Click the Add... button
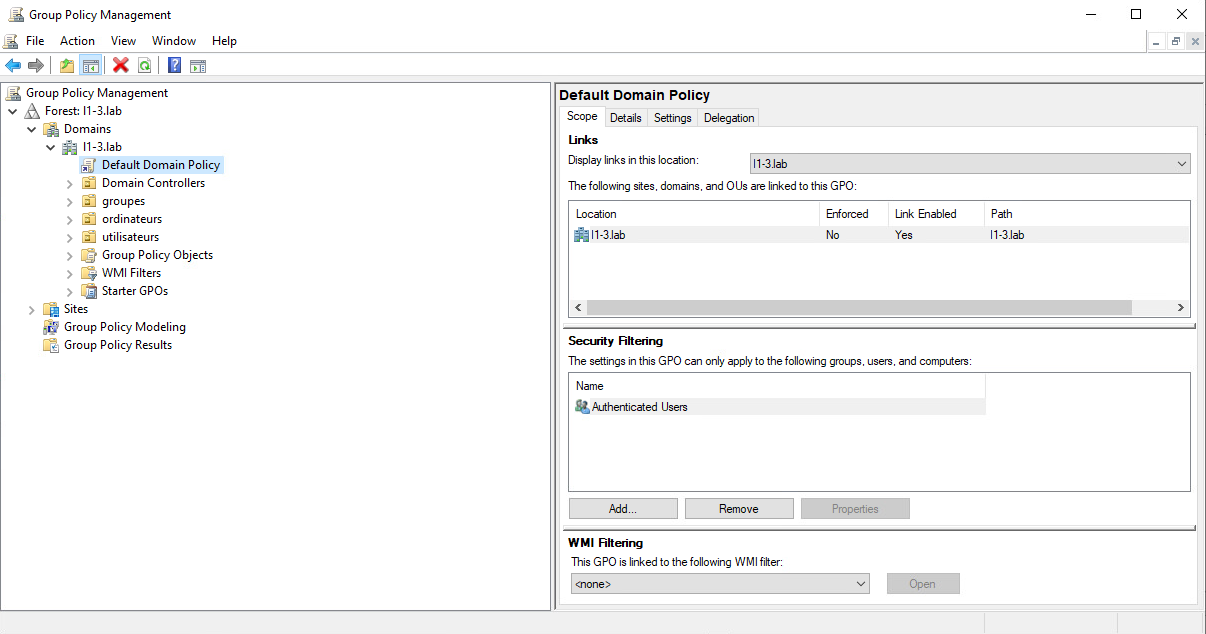This screenshot has height=634, width=1206. coord(623,509)
